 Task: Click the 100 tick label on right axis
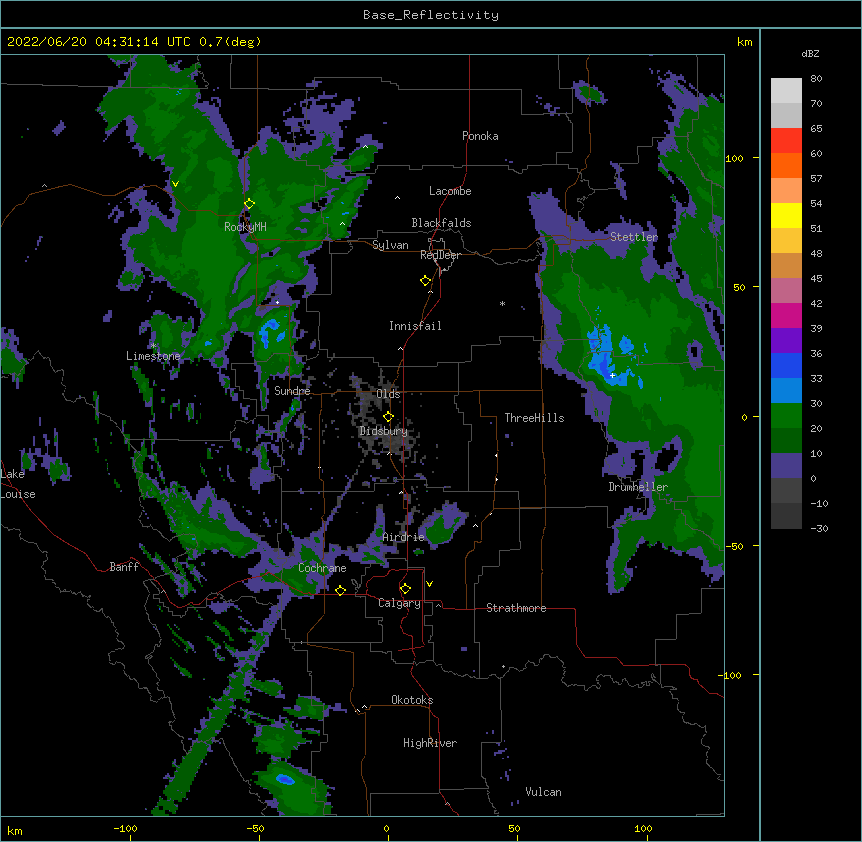point(734,158)
